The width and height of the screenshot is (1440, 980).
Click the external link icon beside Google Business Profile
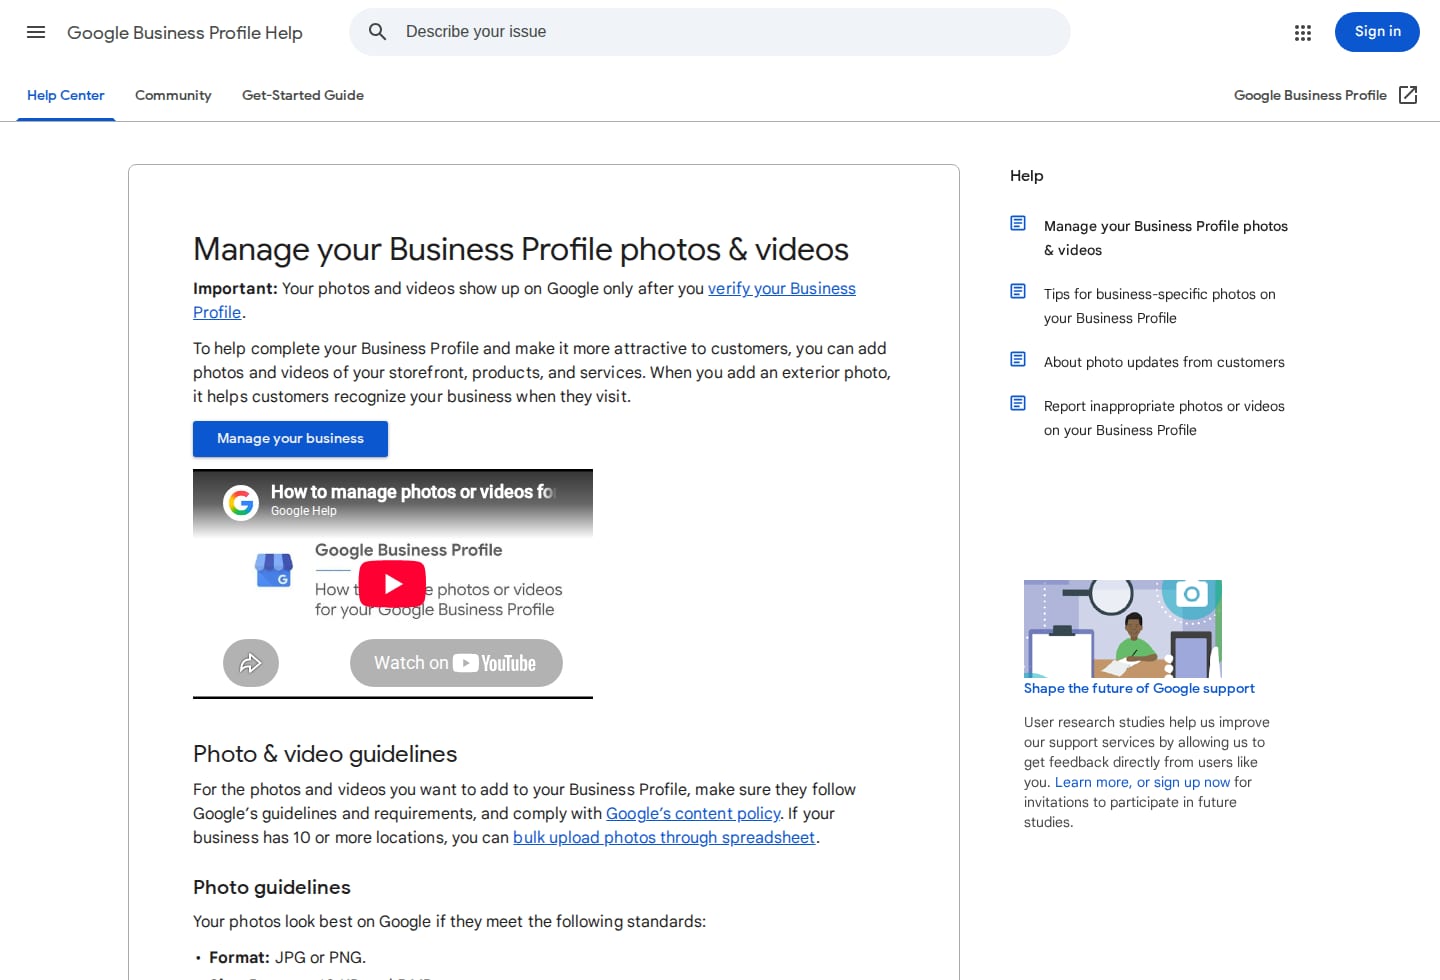click(1408, 95)
